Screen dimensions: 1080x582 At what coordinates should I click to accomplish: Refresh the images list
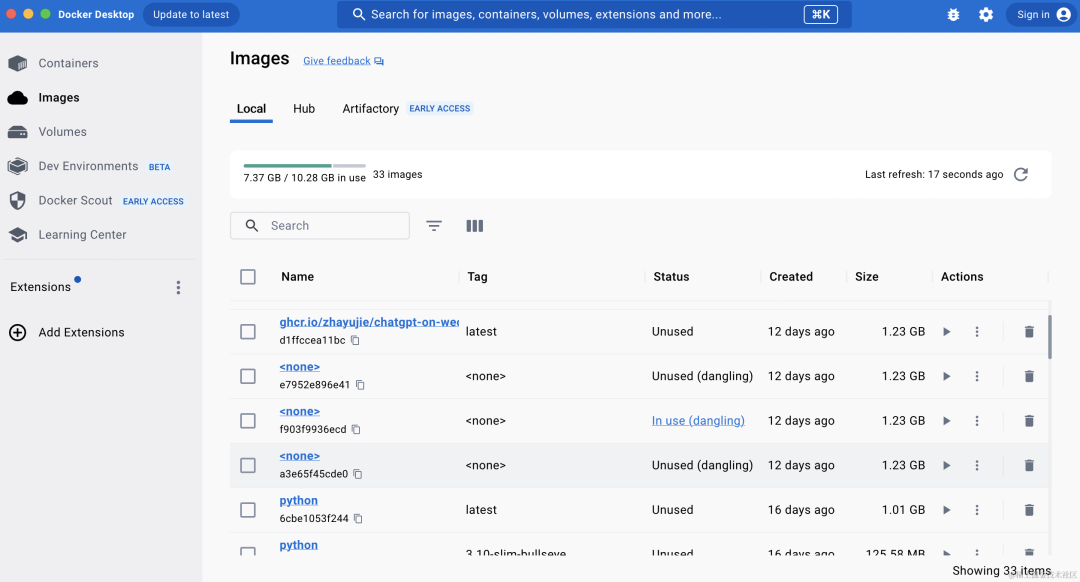coord(1021,174)
